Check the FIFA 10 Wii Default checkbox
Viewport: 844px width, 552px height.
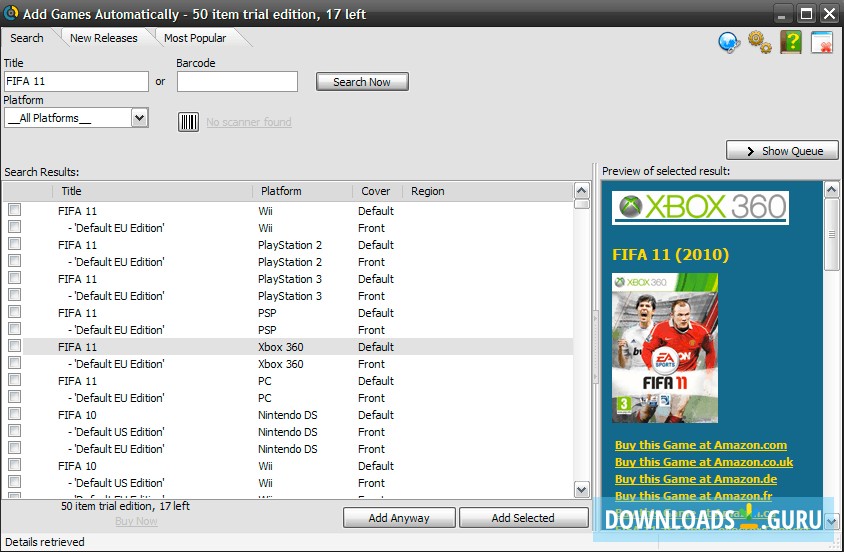(15, 465)
